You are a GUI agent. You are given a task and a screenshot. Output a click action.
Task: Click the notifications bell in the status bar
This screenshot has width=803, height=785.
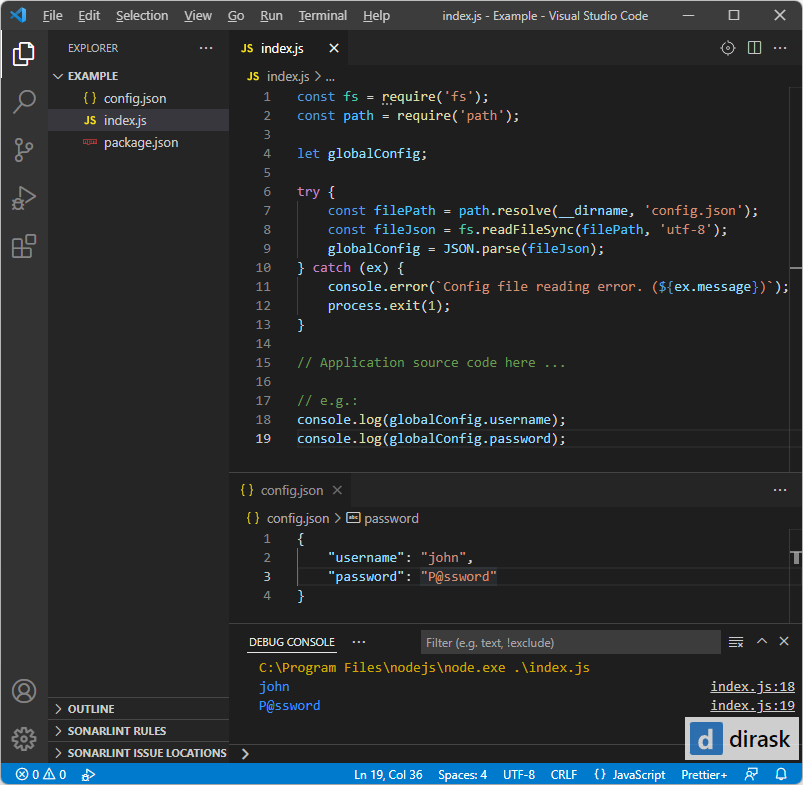(780, 774)
